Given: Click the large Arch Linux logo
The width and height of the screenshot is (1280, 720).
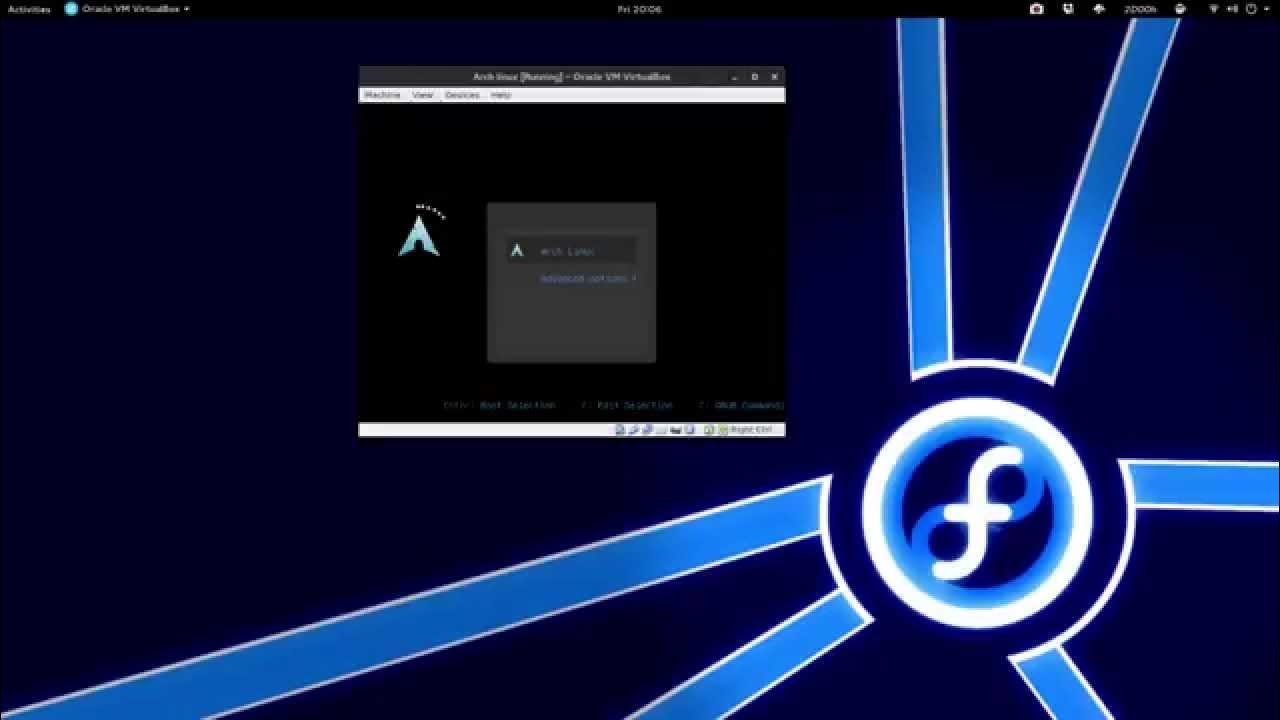Looking at the screenshot, I should click(420, 232).
